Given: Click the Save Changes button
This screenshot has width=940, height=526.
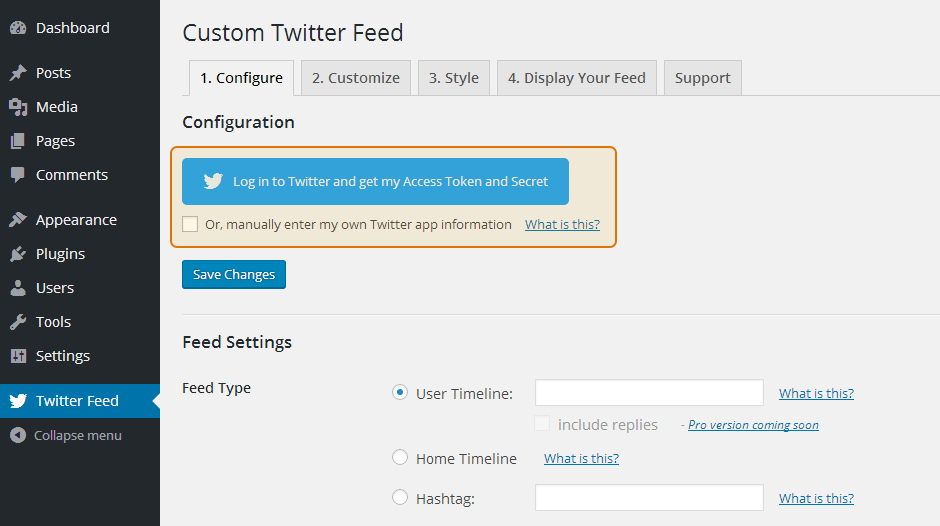Looking at the screenshot, I should 234,274.
